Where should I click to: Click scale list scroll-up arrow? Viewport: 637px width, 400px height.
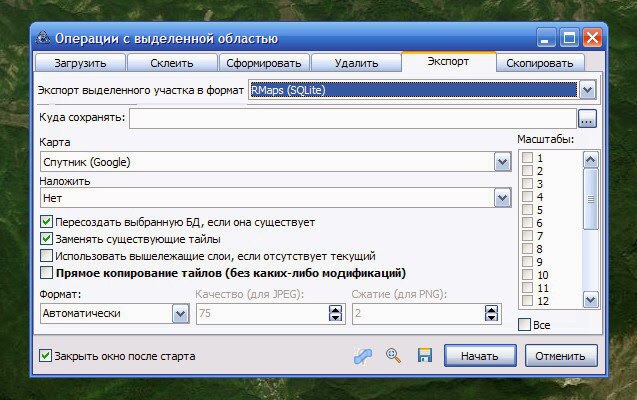pyautogui.click(x=590, y=160)
